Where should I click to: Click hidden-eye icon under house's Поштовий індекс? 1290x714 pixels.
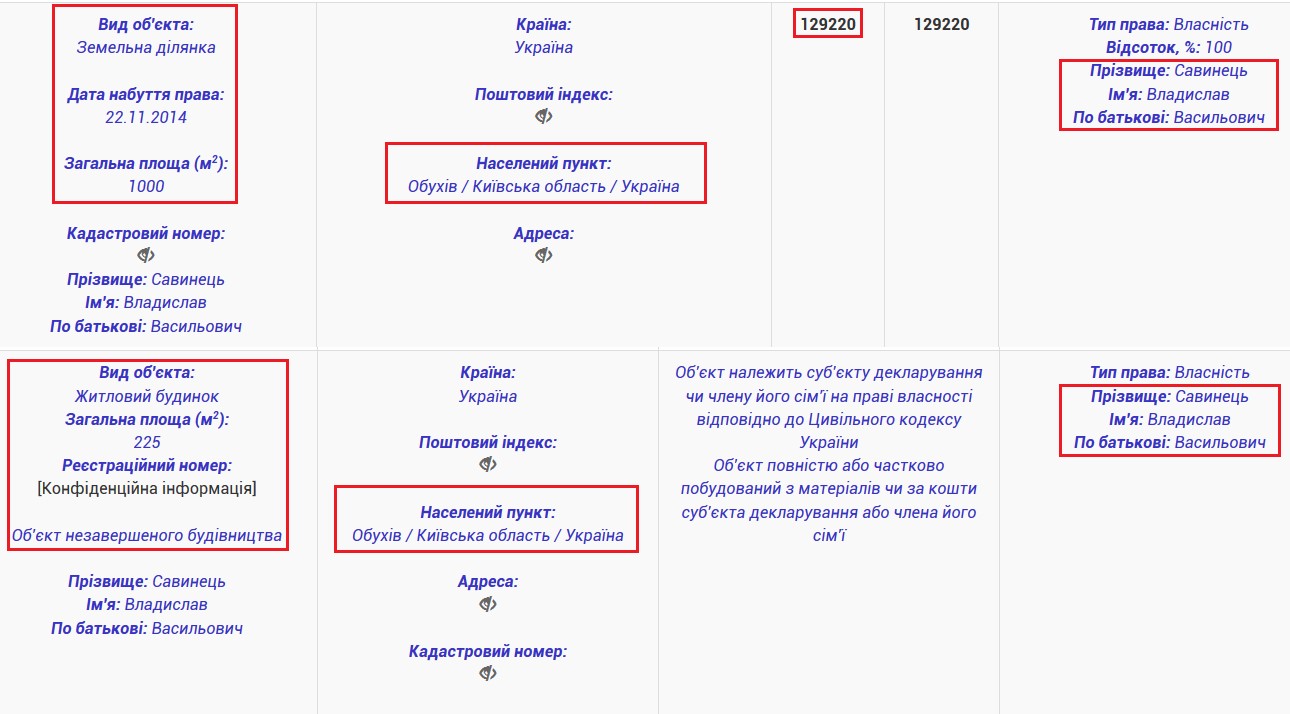pyautogui.click(x=488, y=464)
